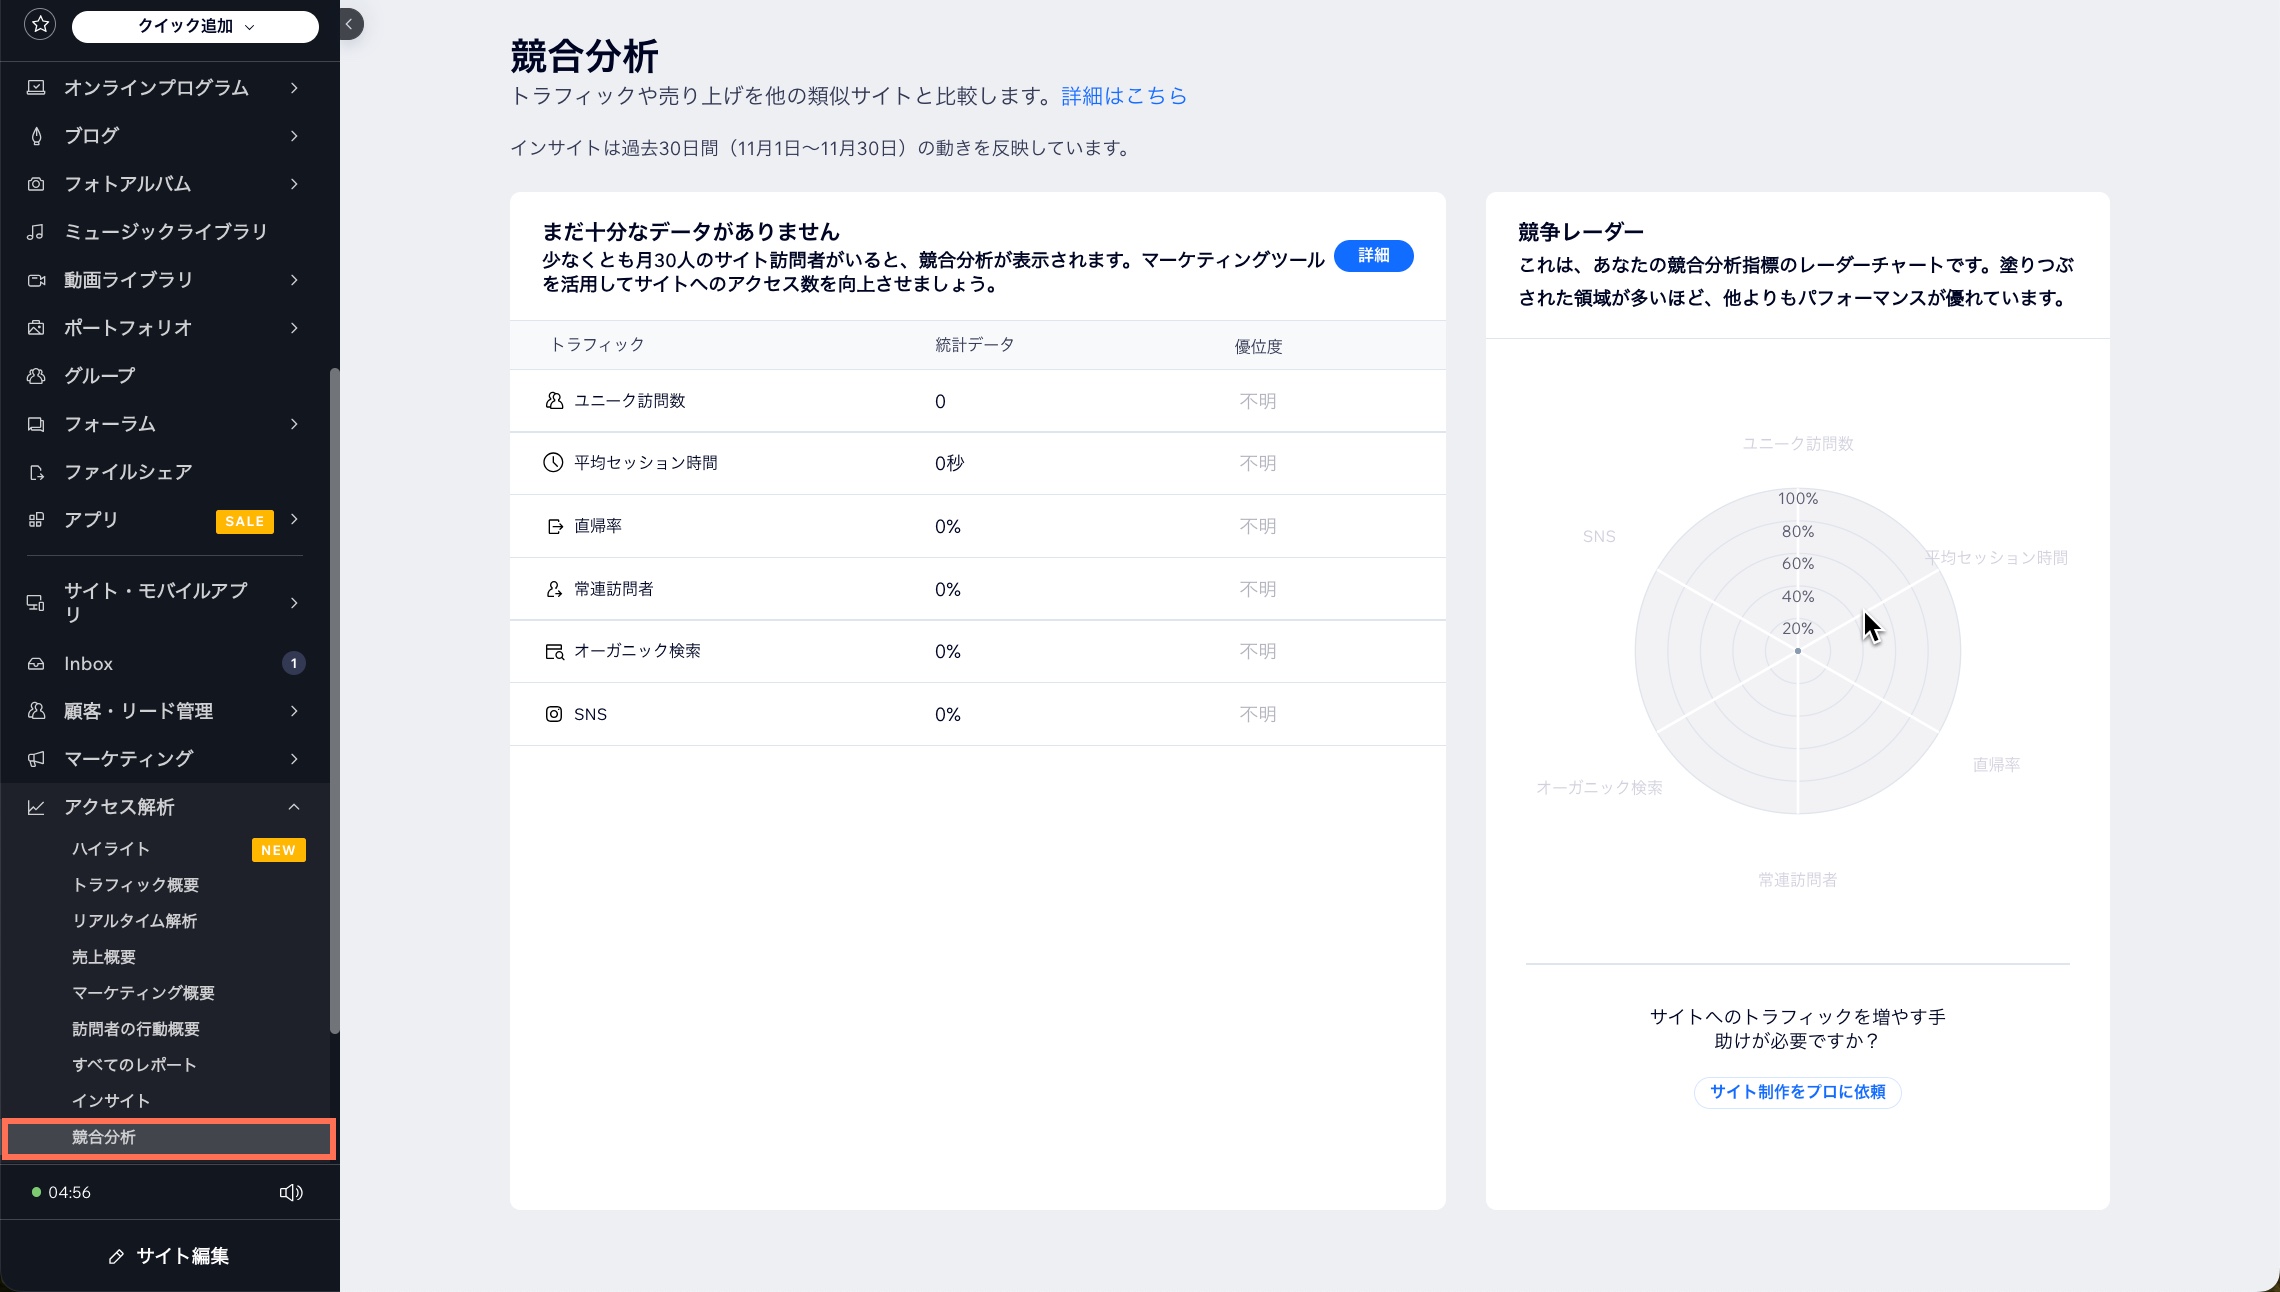Click the 統計データ column header
The height and width of the screenshot is (1292, 2280).
(x=974, y=345)
